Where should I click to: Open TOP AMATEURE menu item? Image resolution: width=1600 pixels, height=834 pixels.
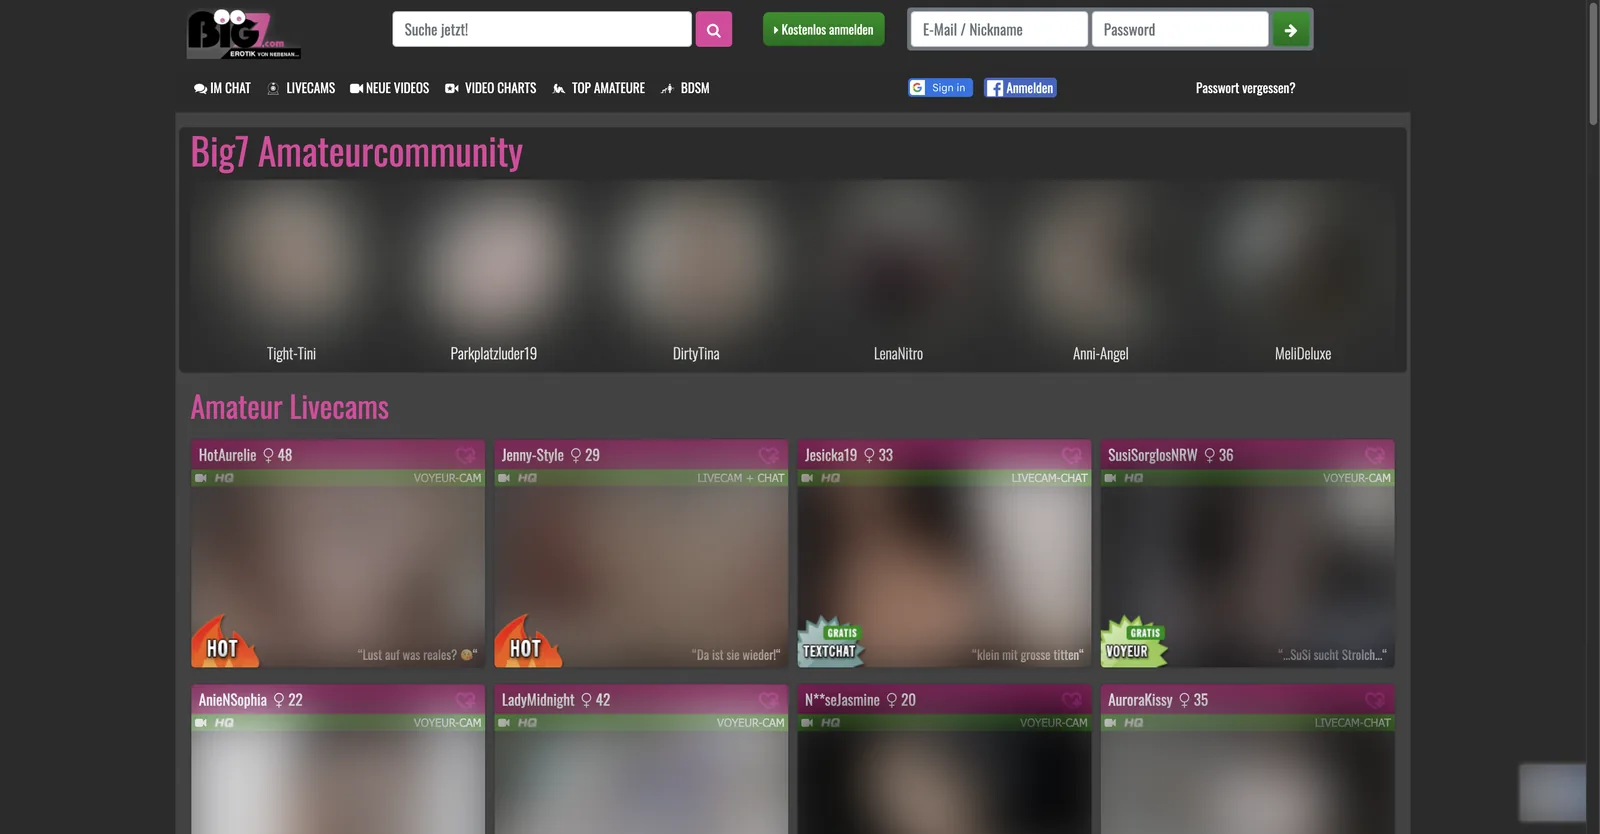598,88
